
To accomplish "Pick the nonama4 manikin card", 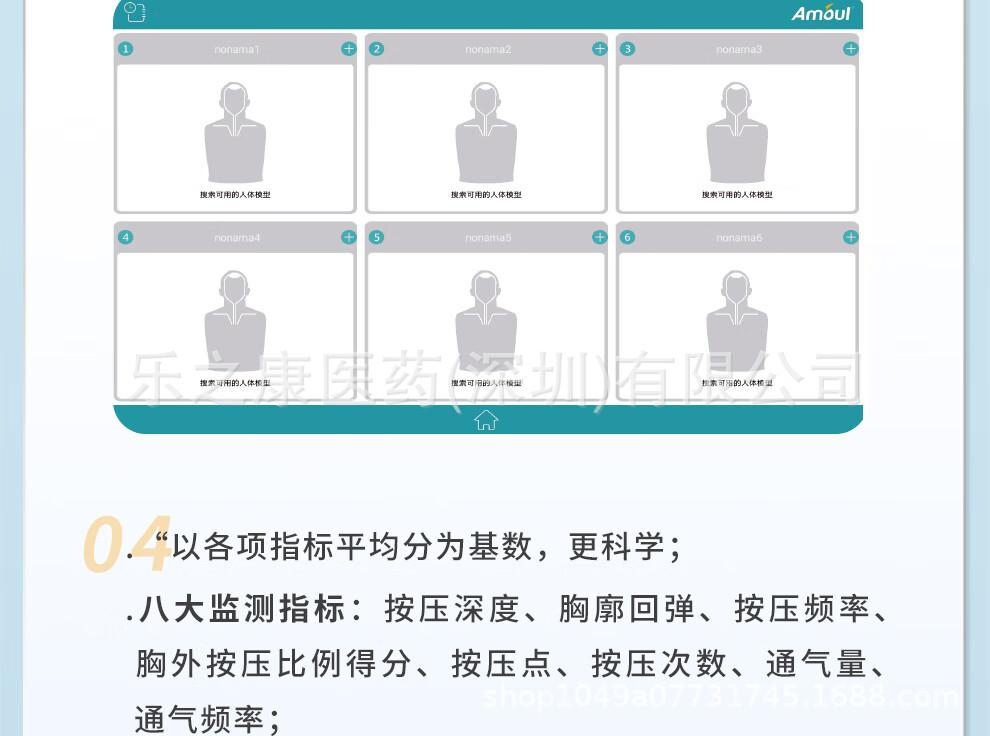I will (x=235, y=322).
